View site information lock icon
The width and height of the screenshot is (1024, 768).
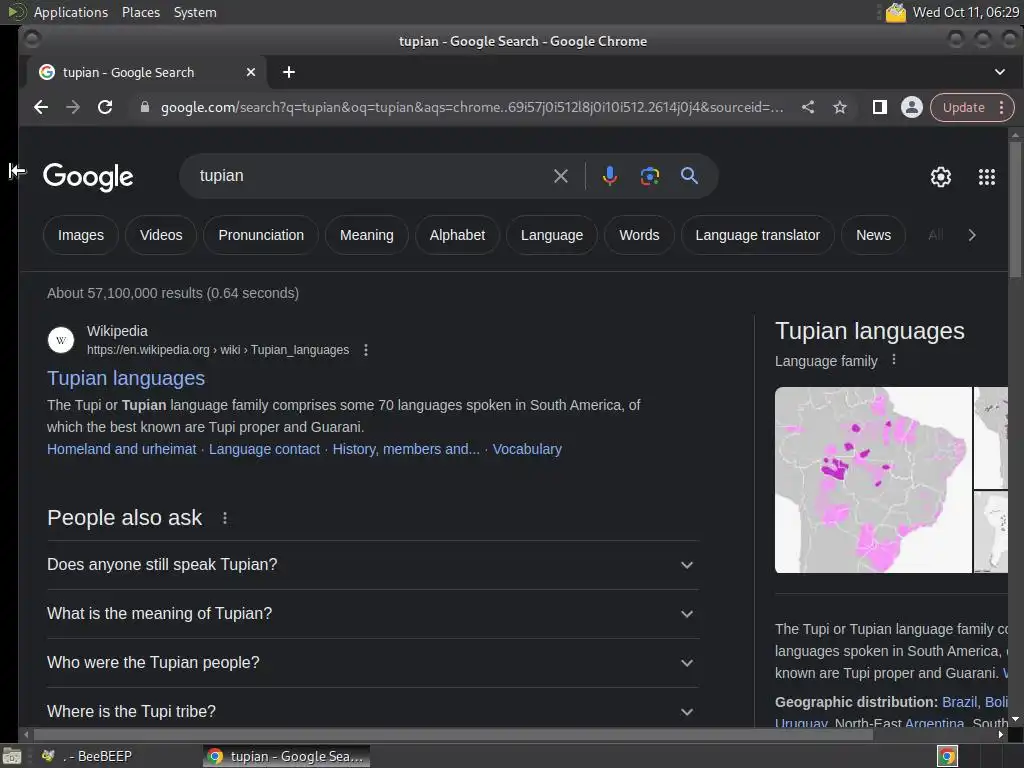145,107
